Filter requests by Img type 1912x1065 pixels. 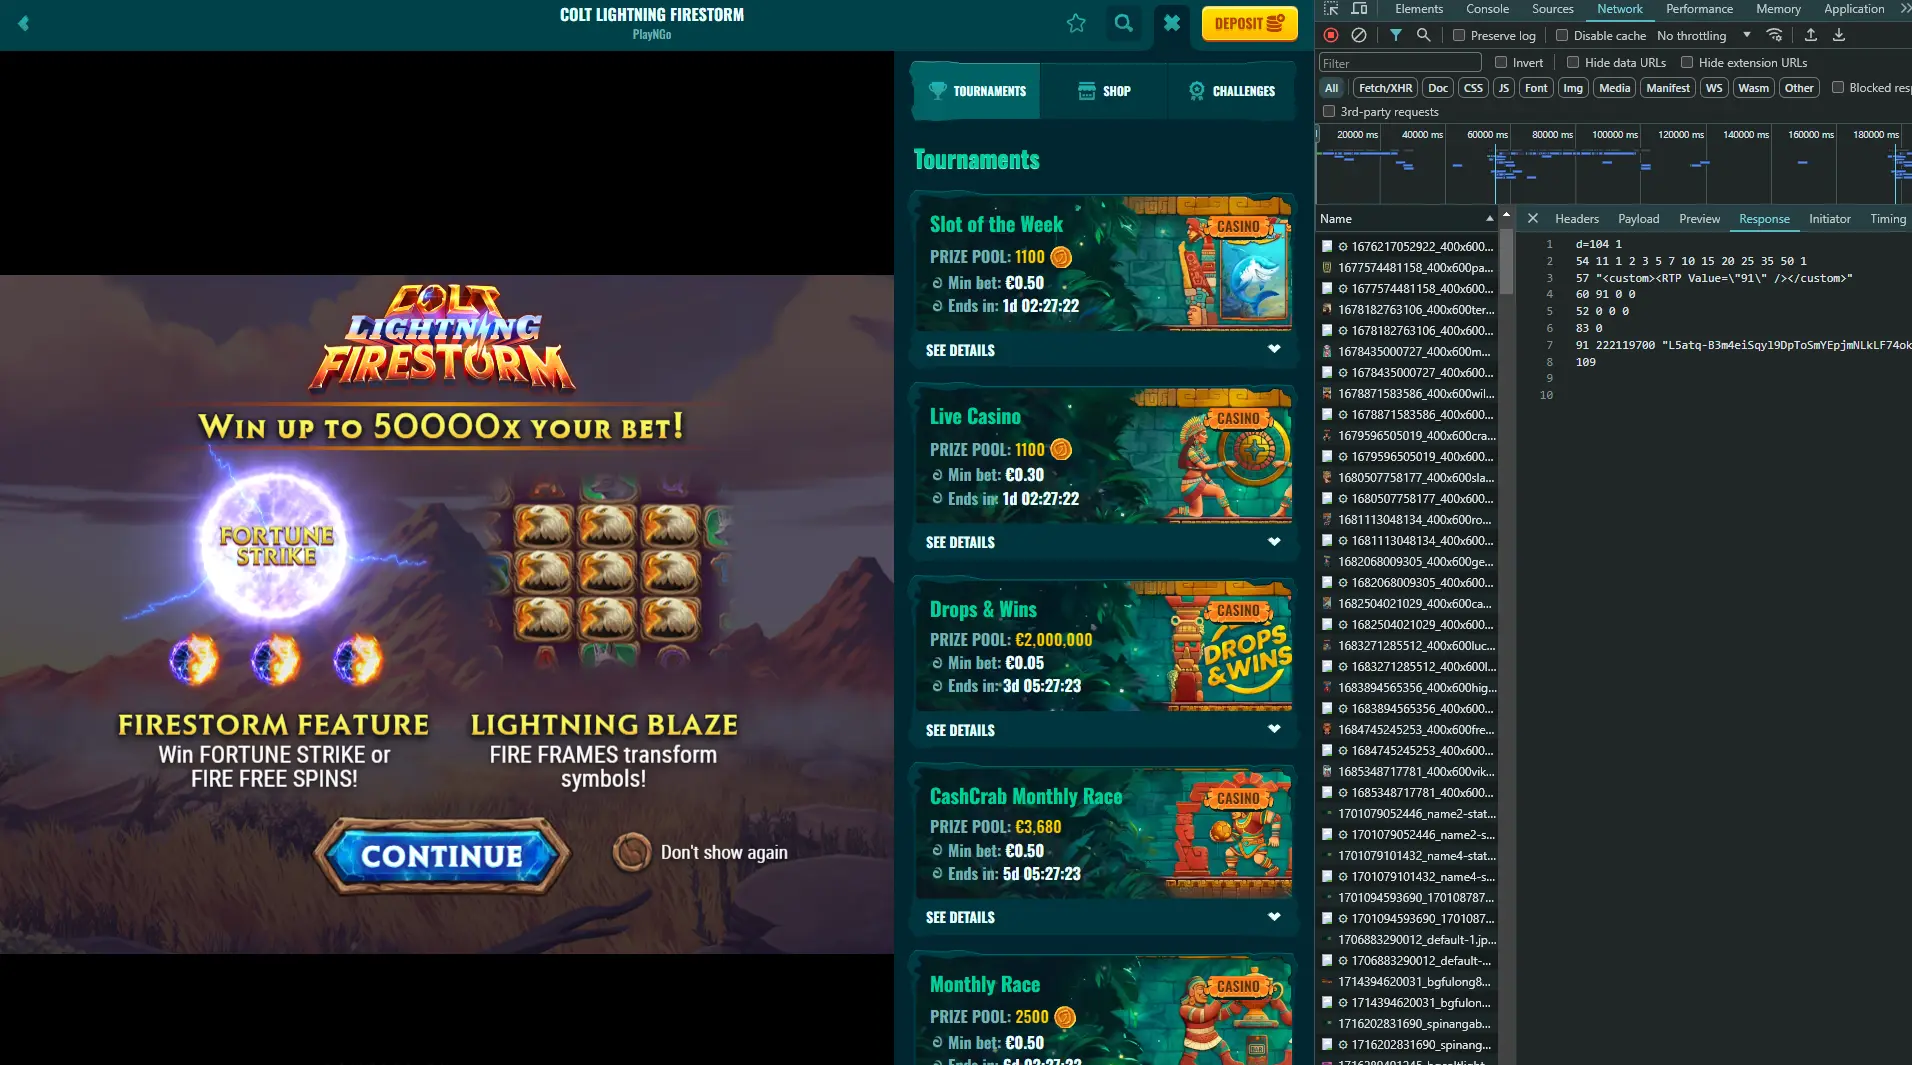[x=1573, y=88]
